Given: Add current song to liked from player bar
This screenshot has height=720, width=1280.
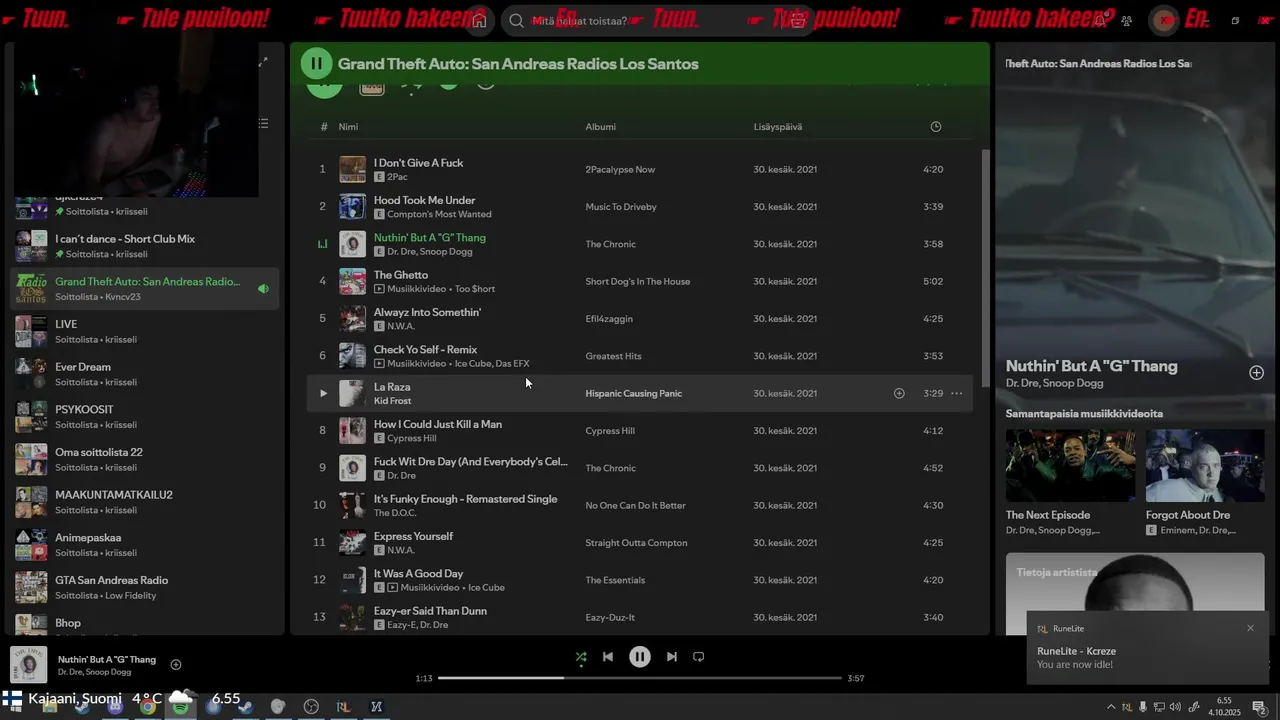Looking at the screenshot, I should click(176, 665).
